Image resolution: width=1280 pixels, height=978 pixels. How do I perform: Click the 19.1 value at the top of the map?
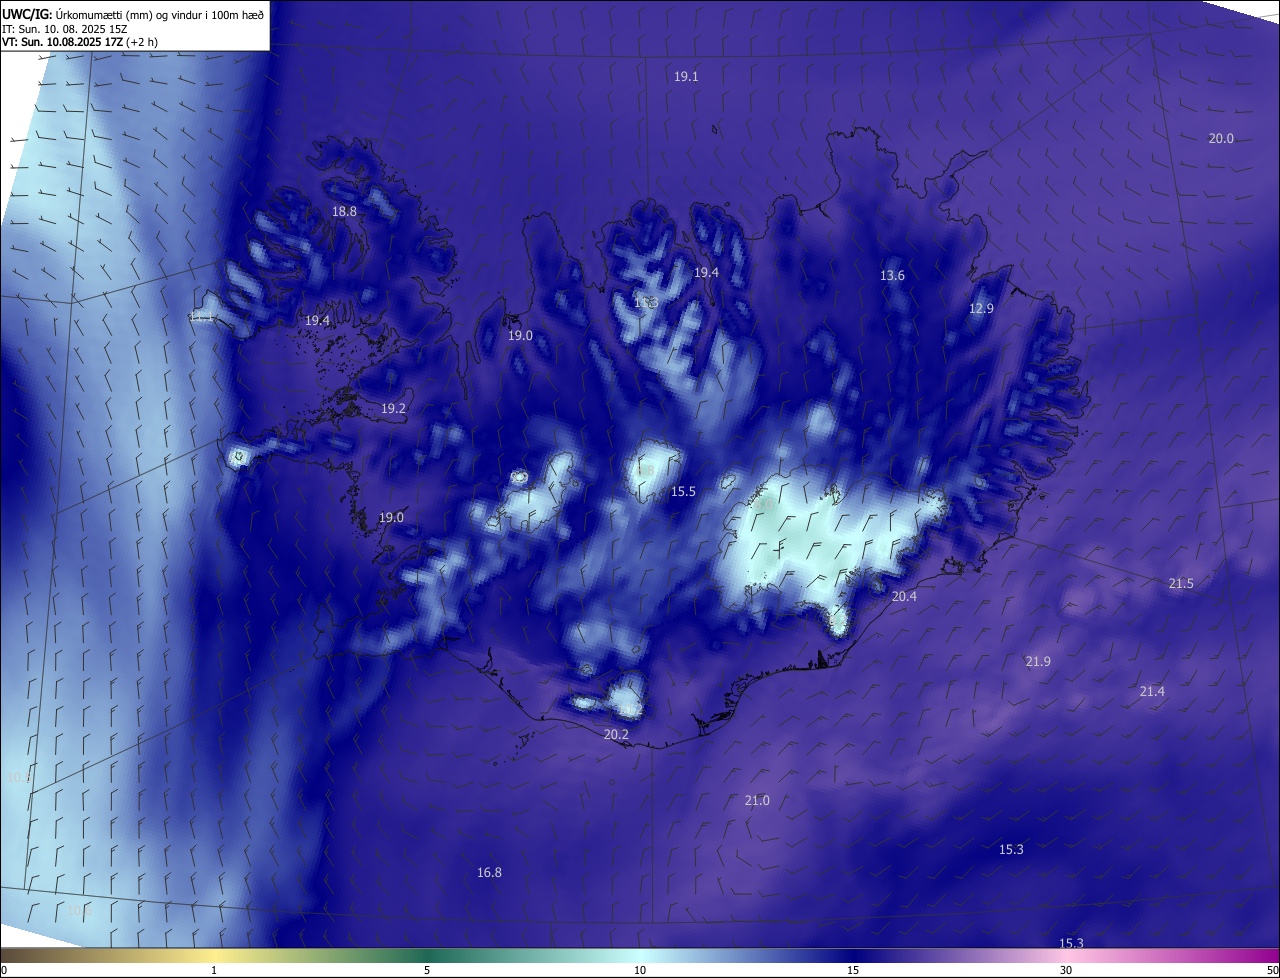tap(686, 77)
